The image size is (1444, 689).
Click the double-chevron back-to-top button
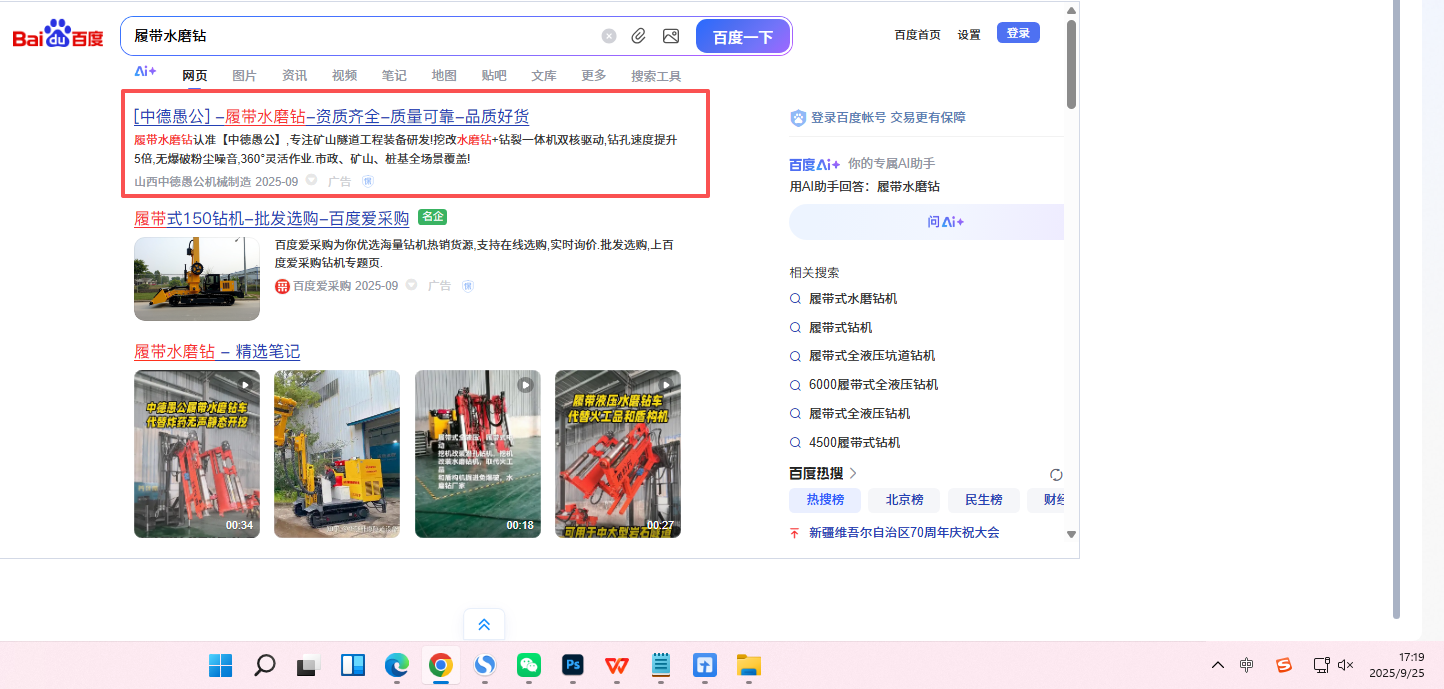pos(484,624)
